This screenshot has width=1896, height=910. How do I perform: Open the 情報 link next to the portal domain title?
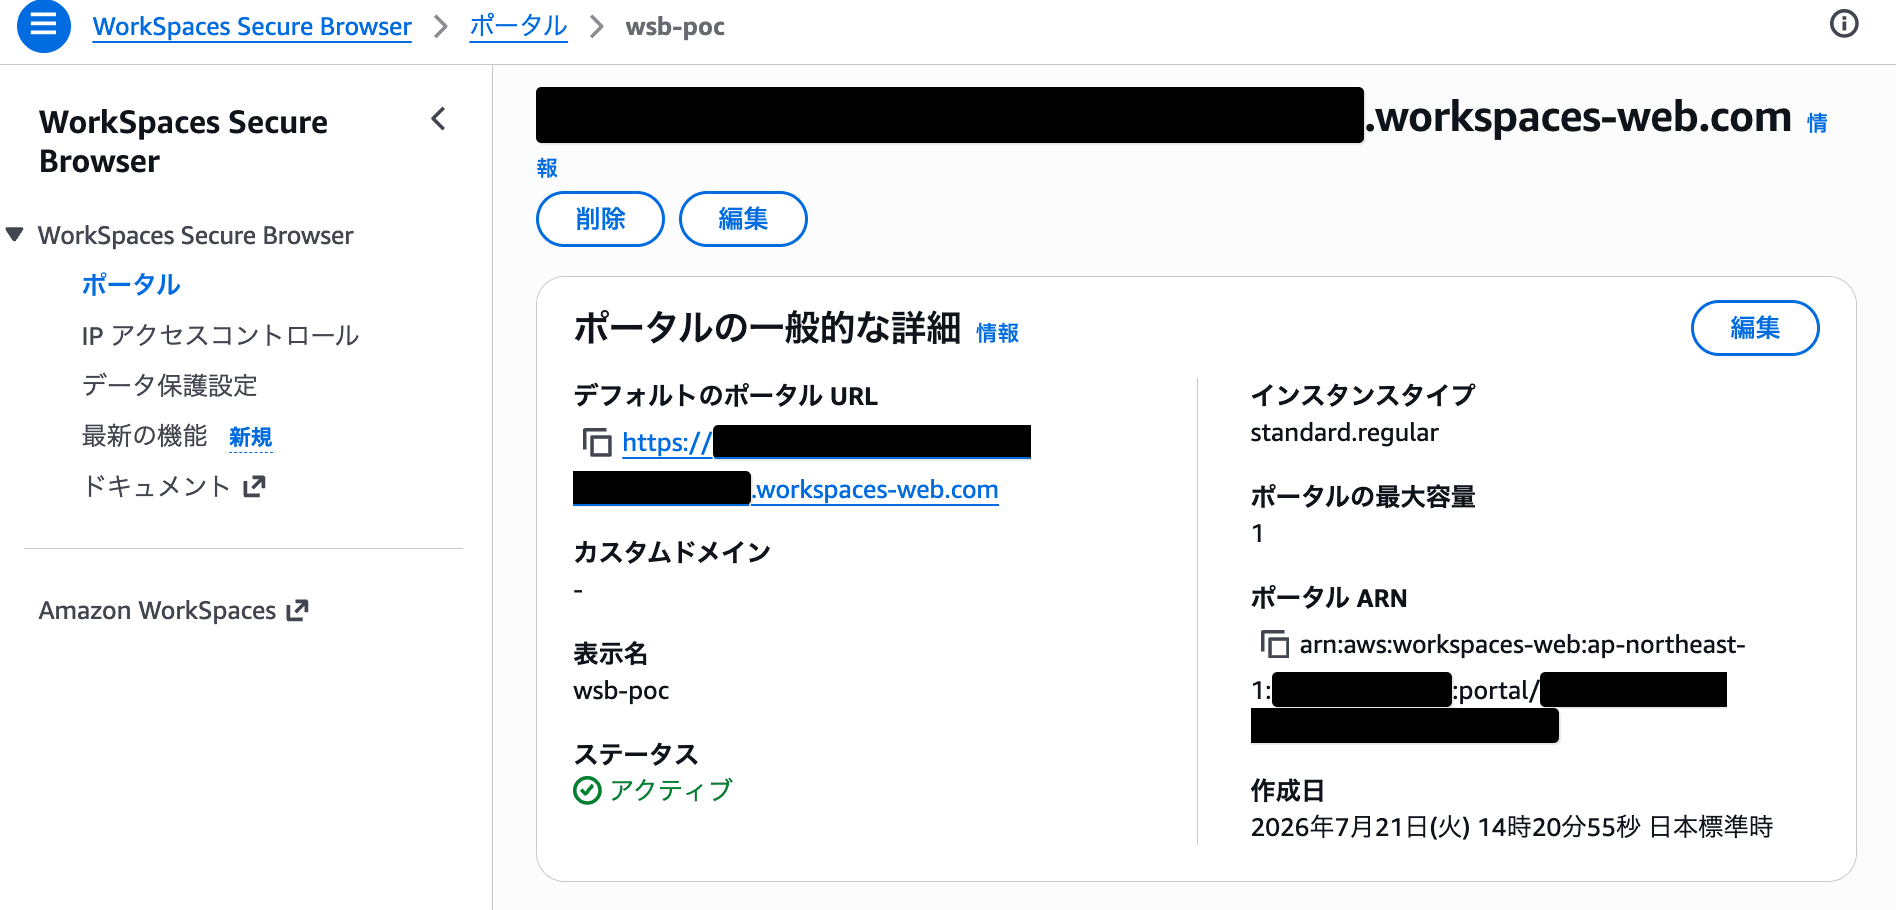tap(1817, 123)
